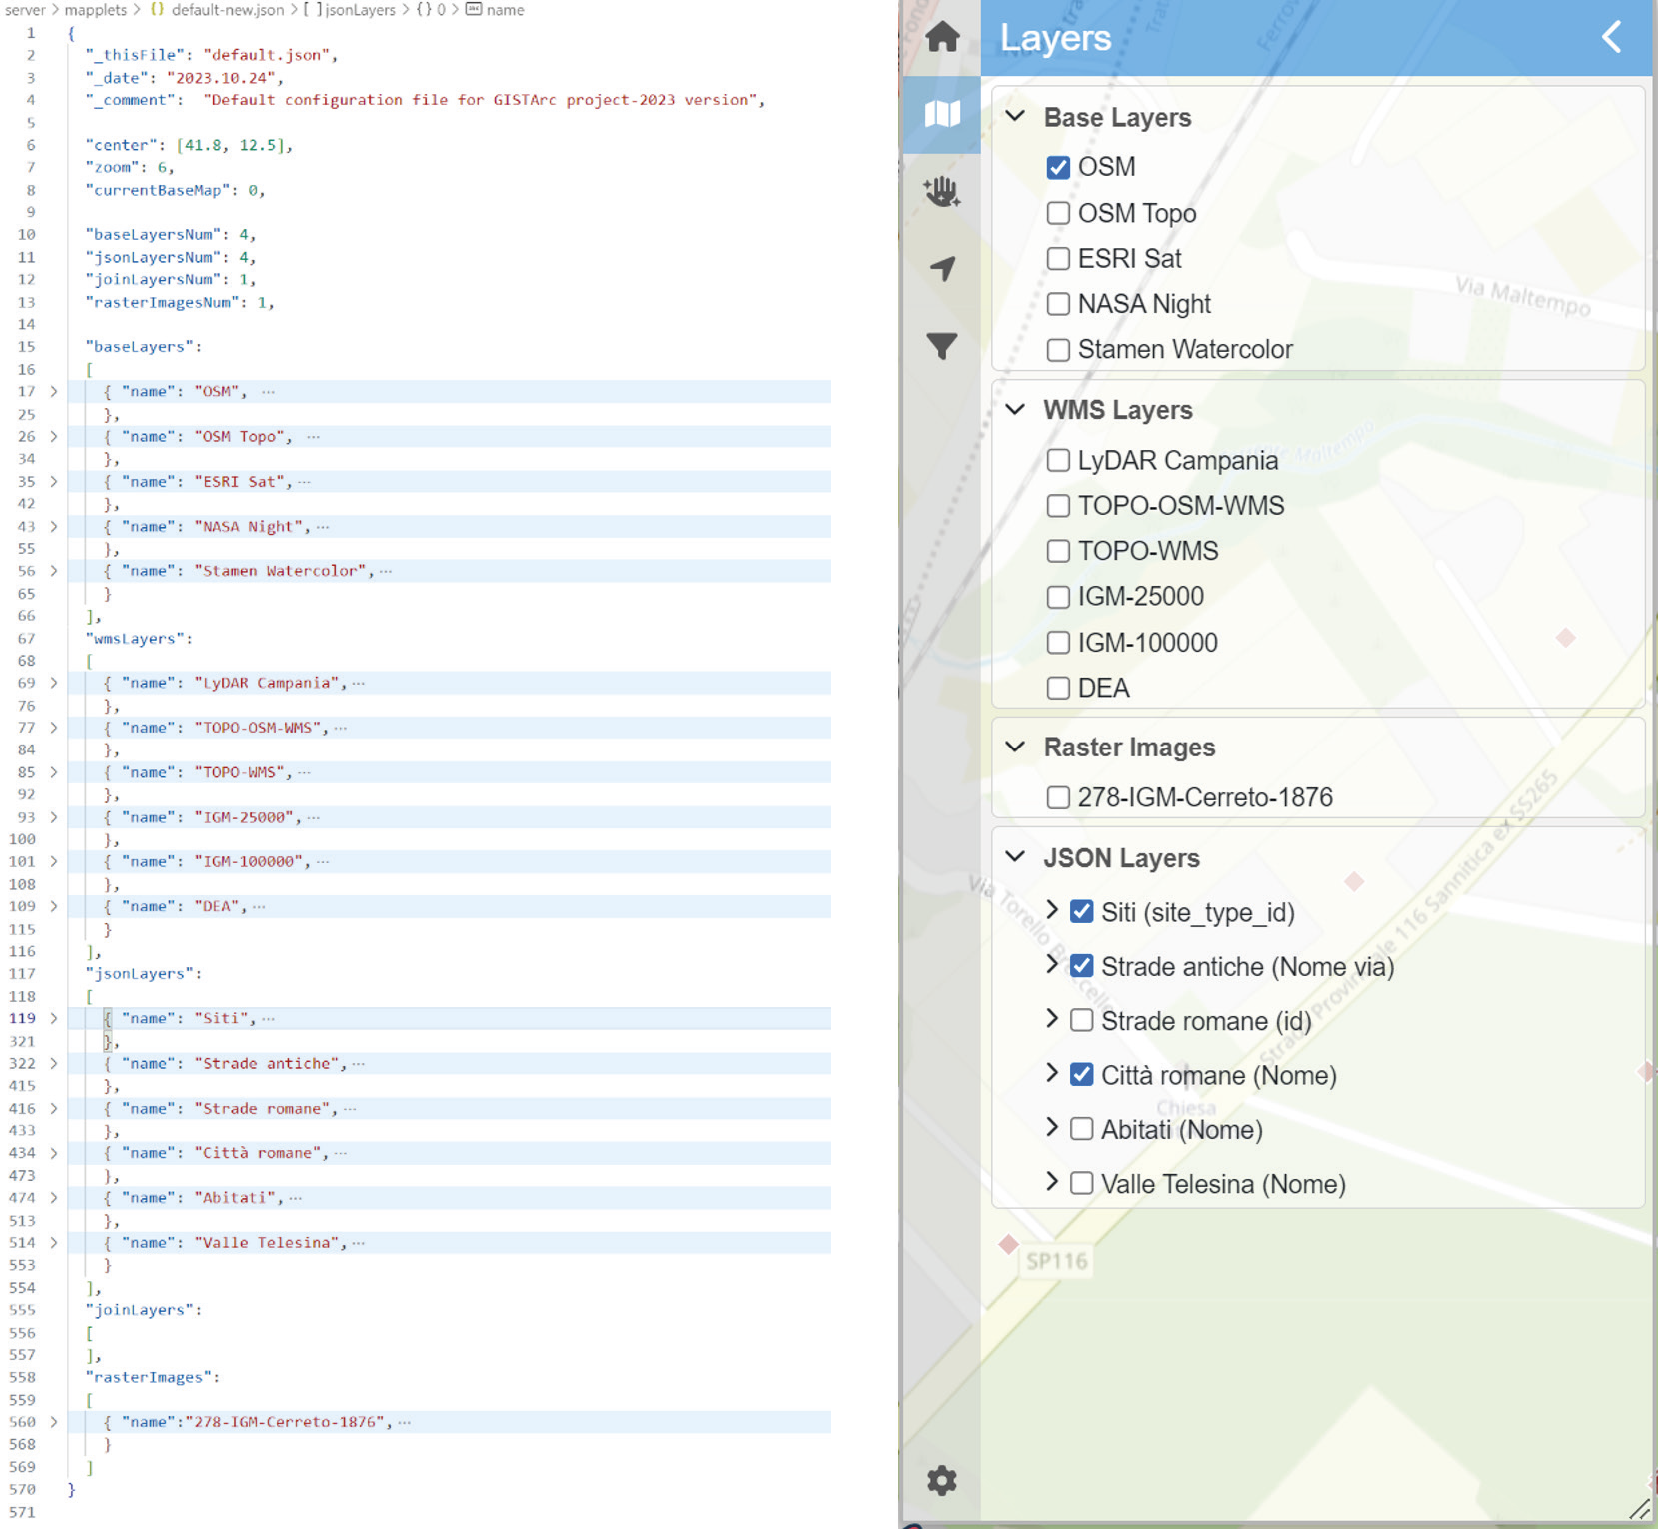Show the 278-IGM-Cerreto-1876 raster image
Image resolution: width=1658 pixels, height=1529 pixels.
pyautogui.click(x=1058, y=797)
